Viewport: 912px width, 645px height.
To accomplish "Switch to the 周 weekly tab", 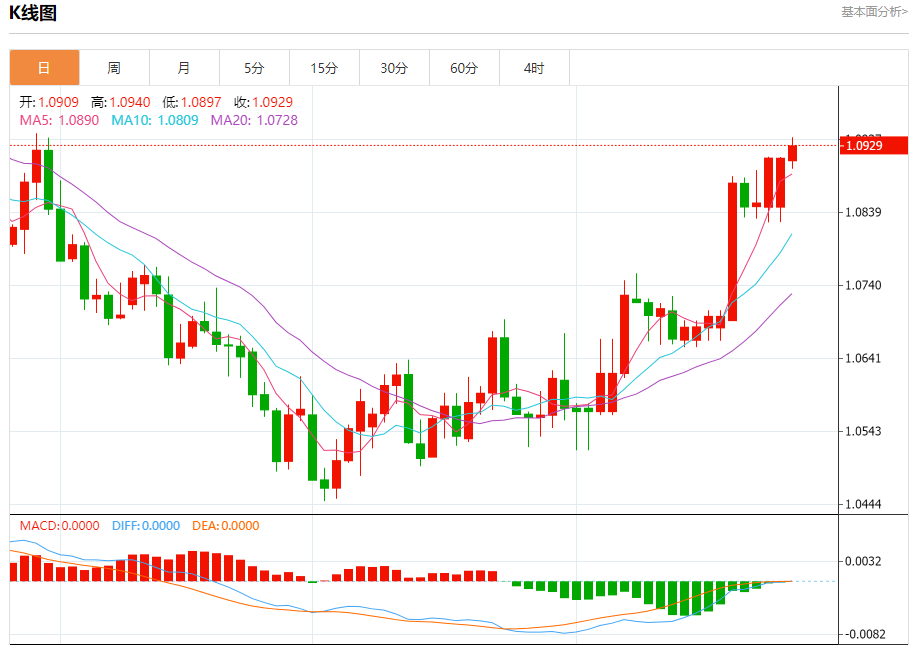I will 114,68.
